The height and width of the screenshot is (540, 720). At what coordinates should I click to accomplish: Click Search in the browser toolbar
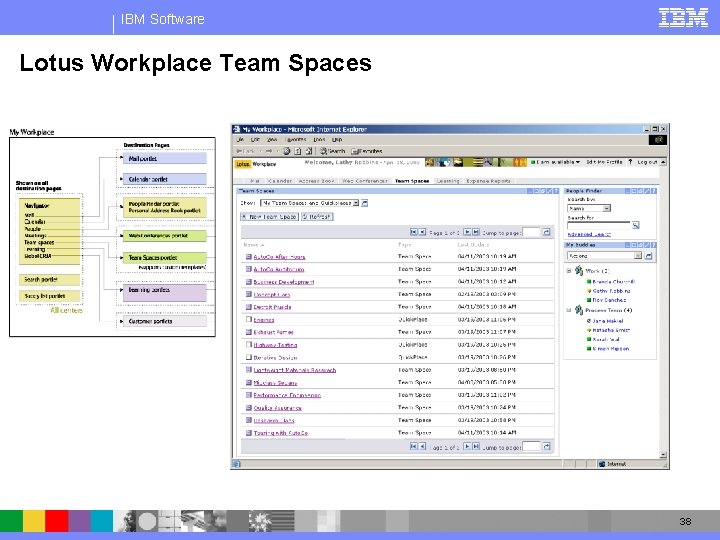[332, 151]
